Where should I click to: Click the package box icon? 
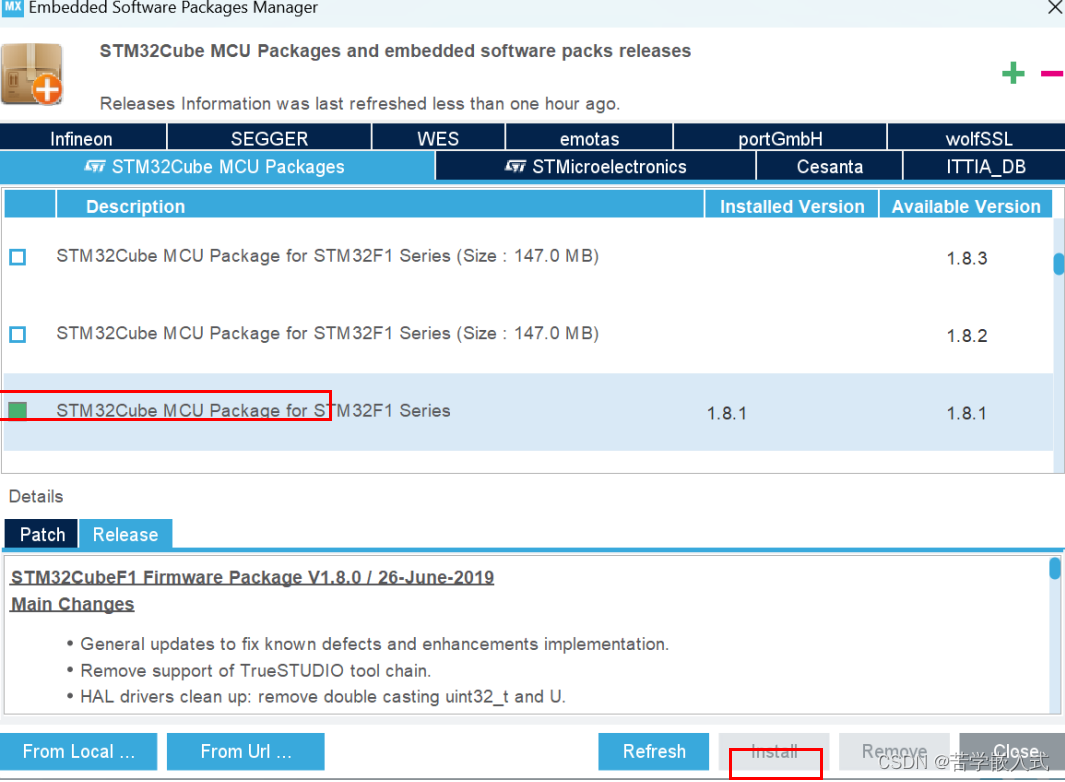tap(32, 74)
